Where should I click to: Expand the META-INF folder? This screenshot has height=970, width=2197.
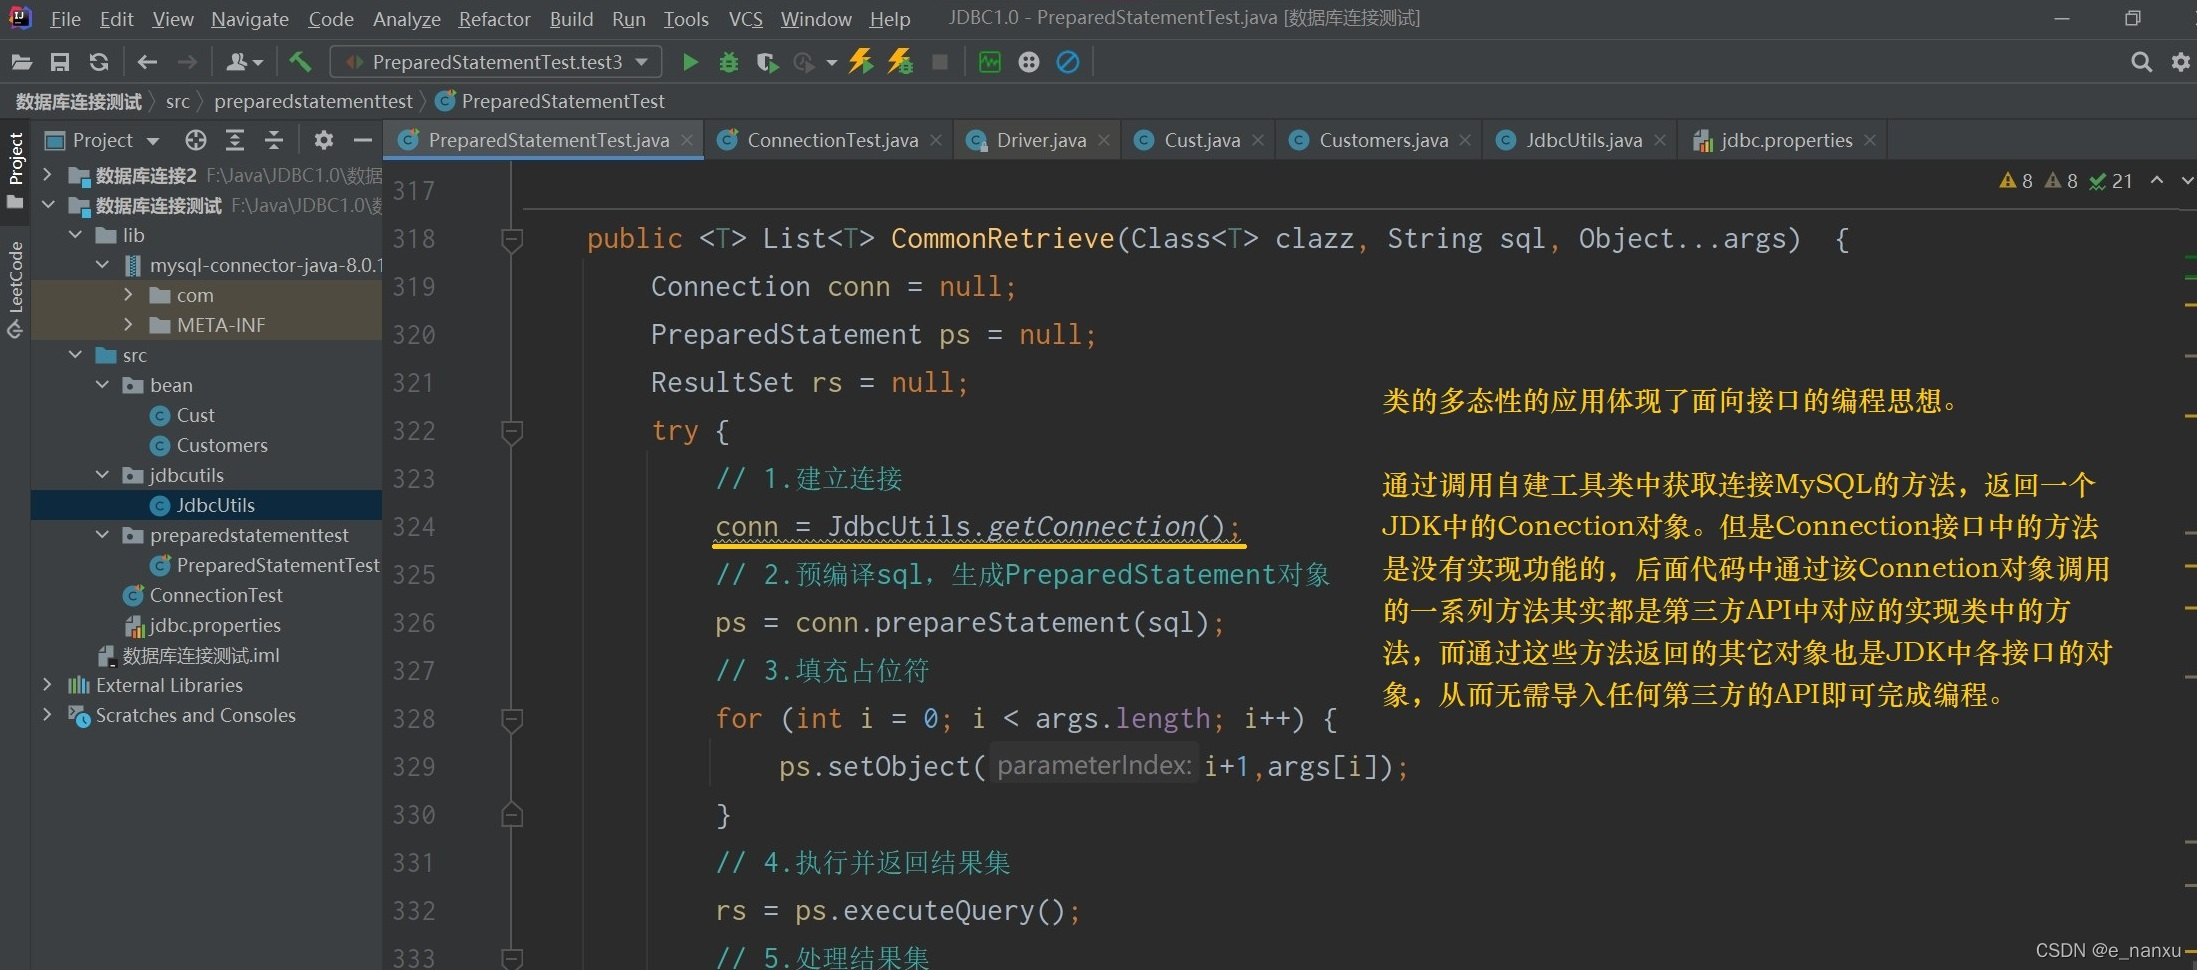coord(128,325)
